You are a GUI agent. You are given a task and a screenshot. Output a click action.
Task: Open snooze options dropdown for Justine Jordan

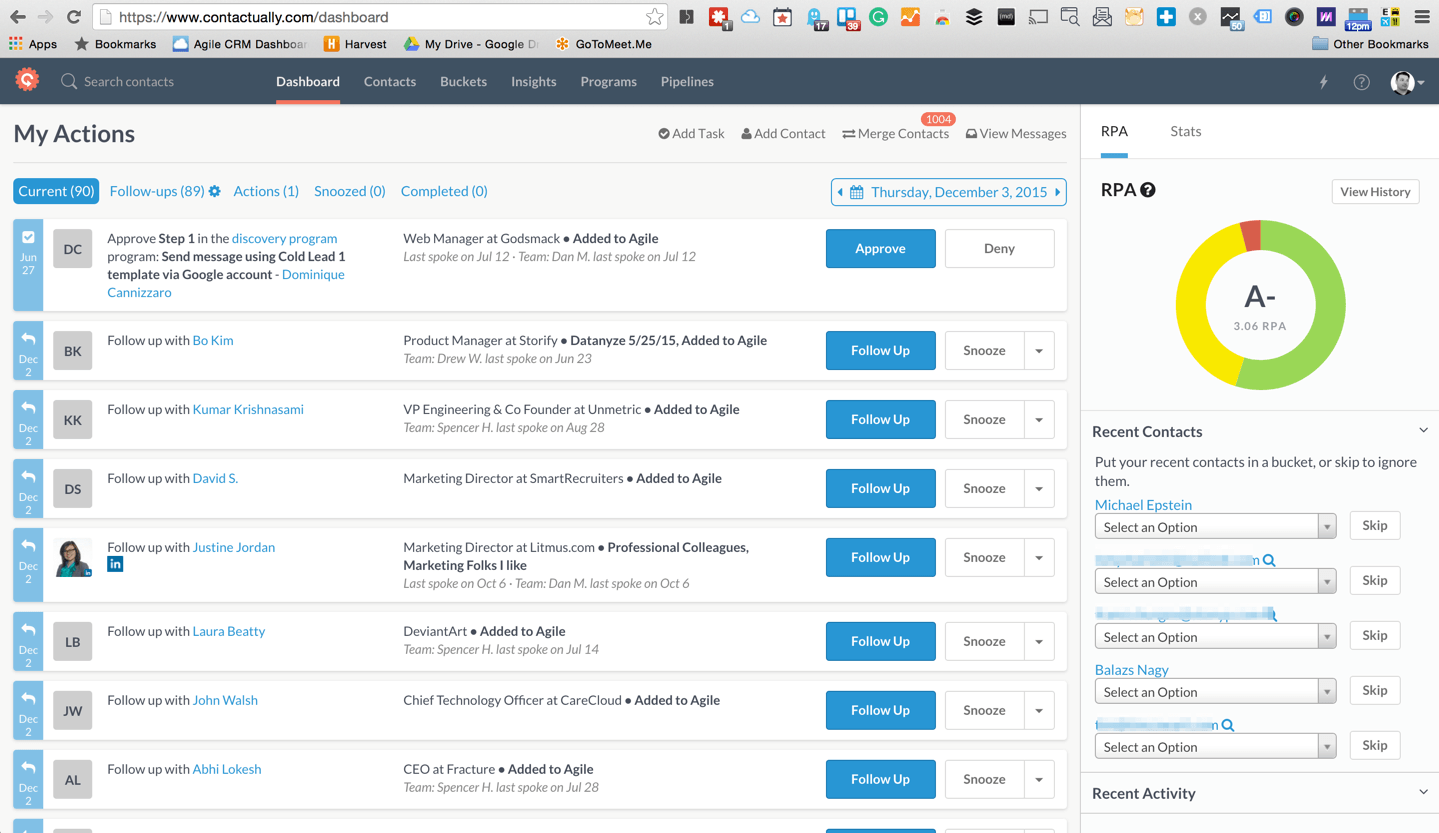(1039, 558)
